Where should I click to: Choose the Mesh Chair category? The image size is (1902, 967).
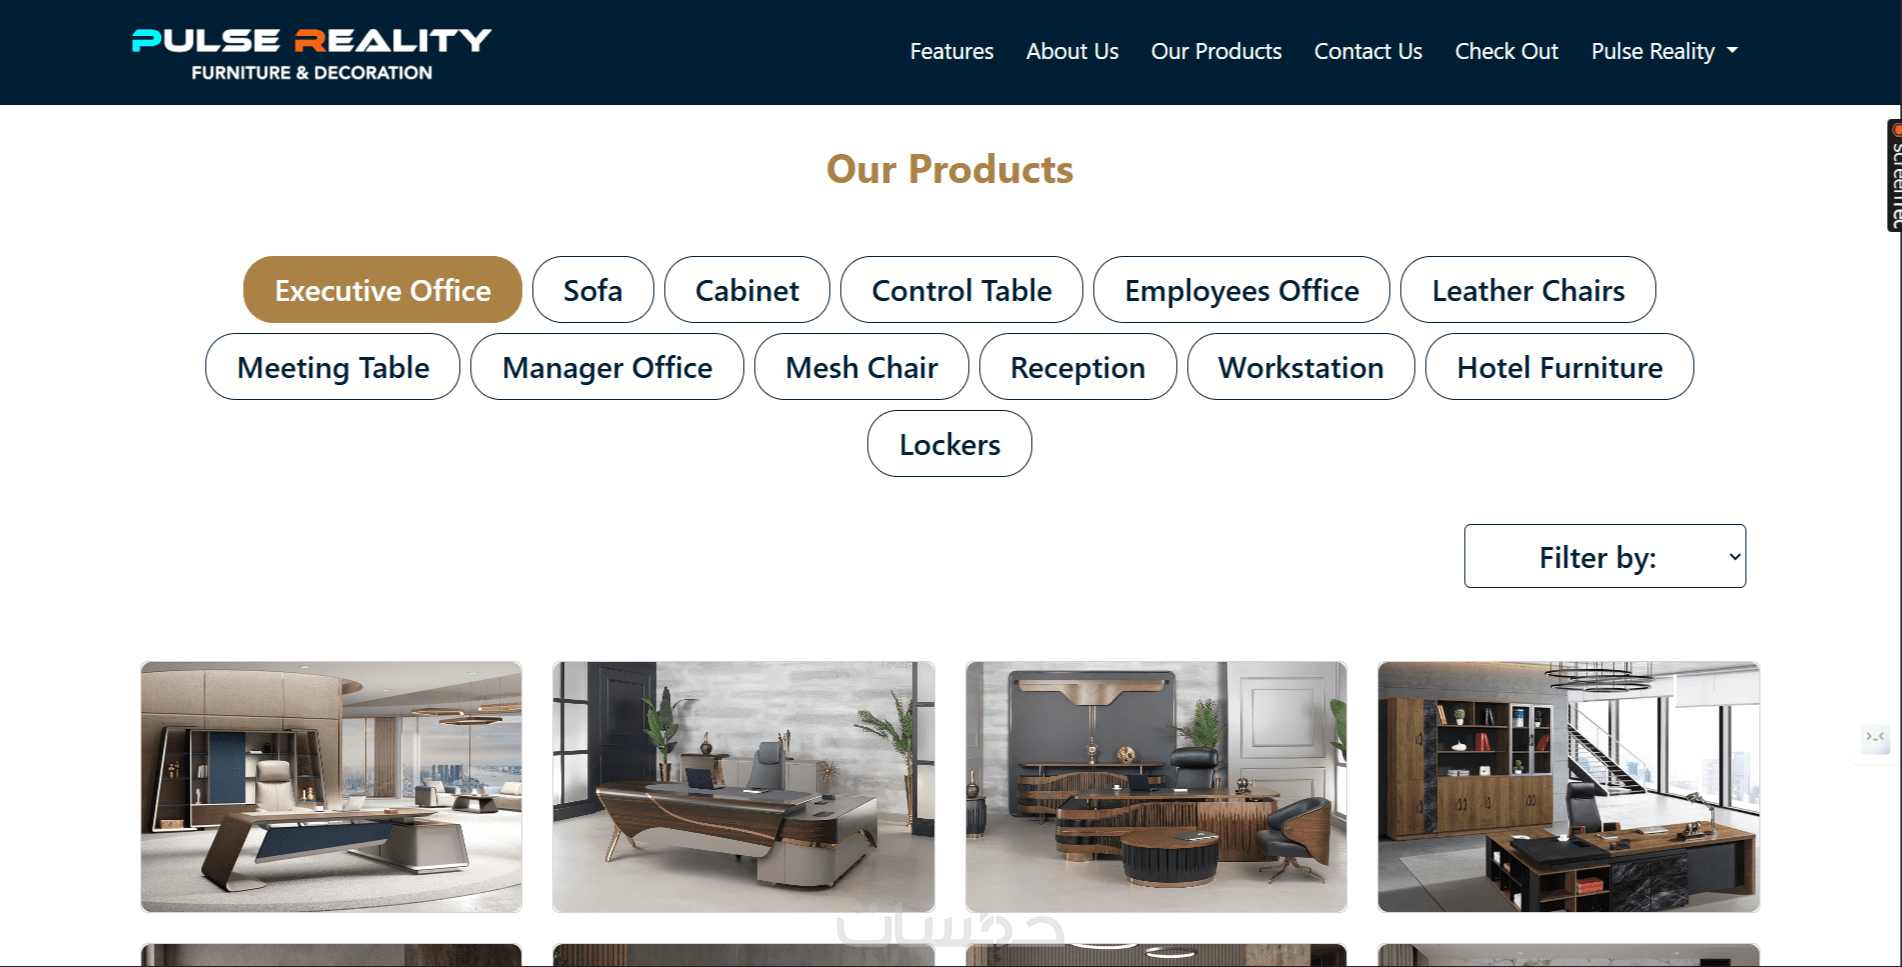(x=861, y=367)
